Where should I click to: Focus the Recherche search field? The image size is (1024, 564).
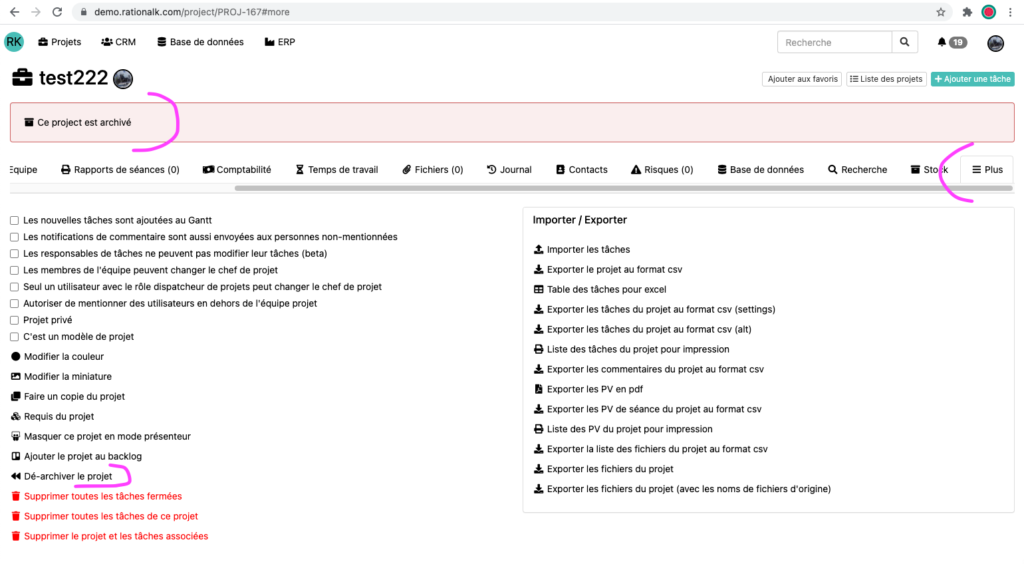pyautogui.click(x=832, y=43)
